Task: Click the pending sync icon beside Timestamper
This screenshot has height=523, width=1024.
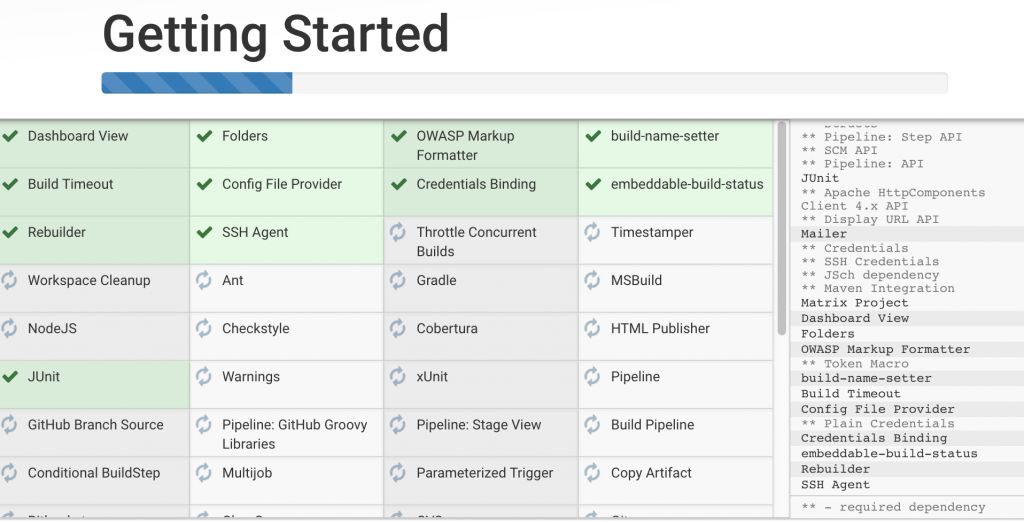Action: click(x=592, y=232)
